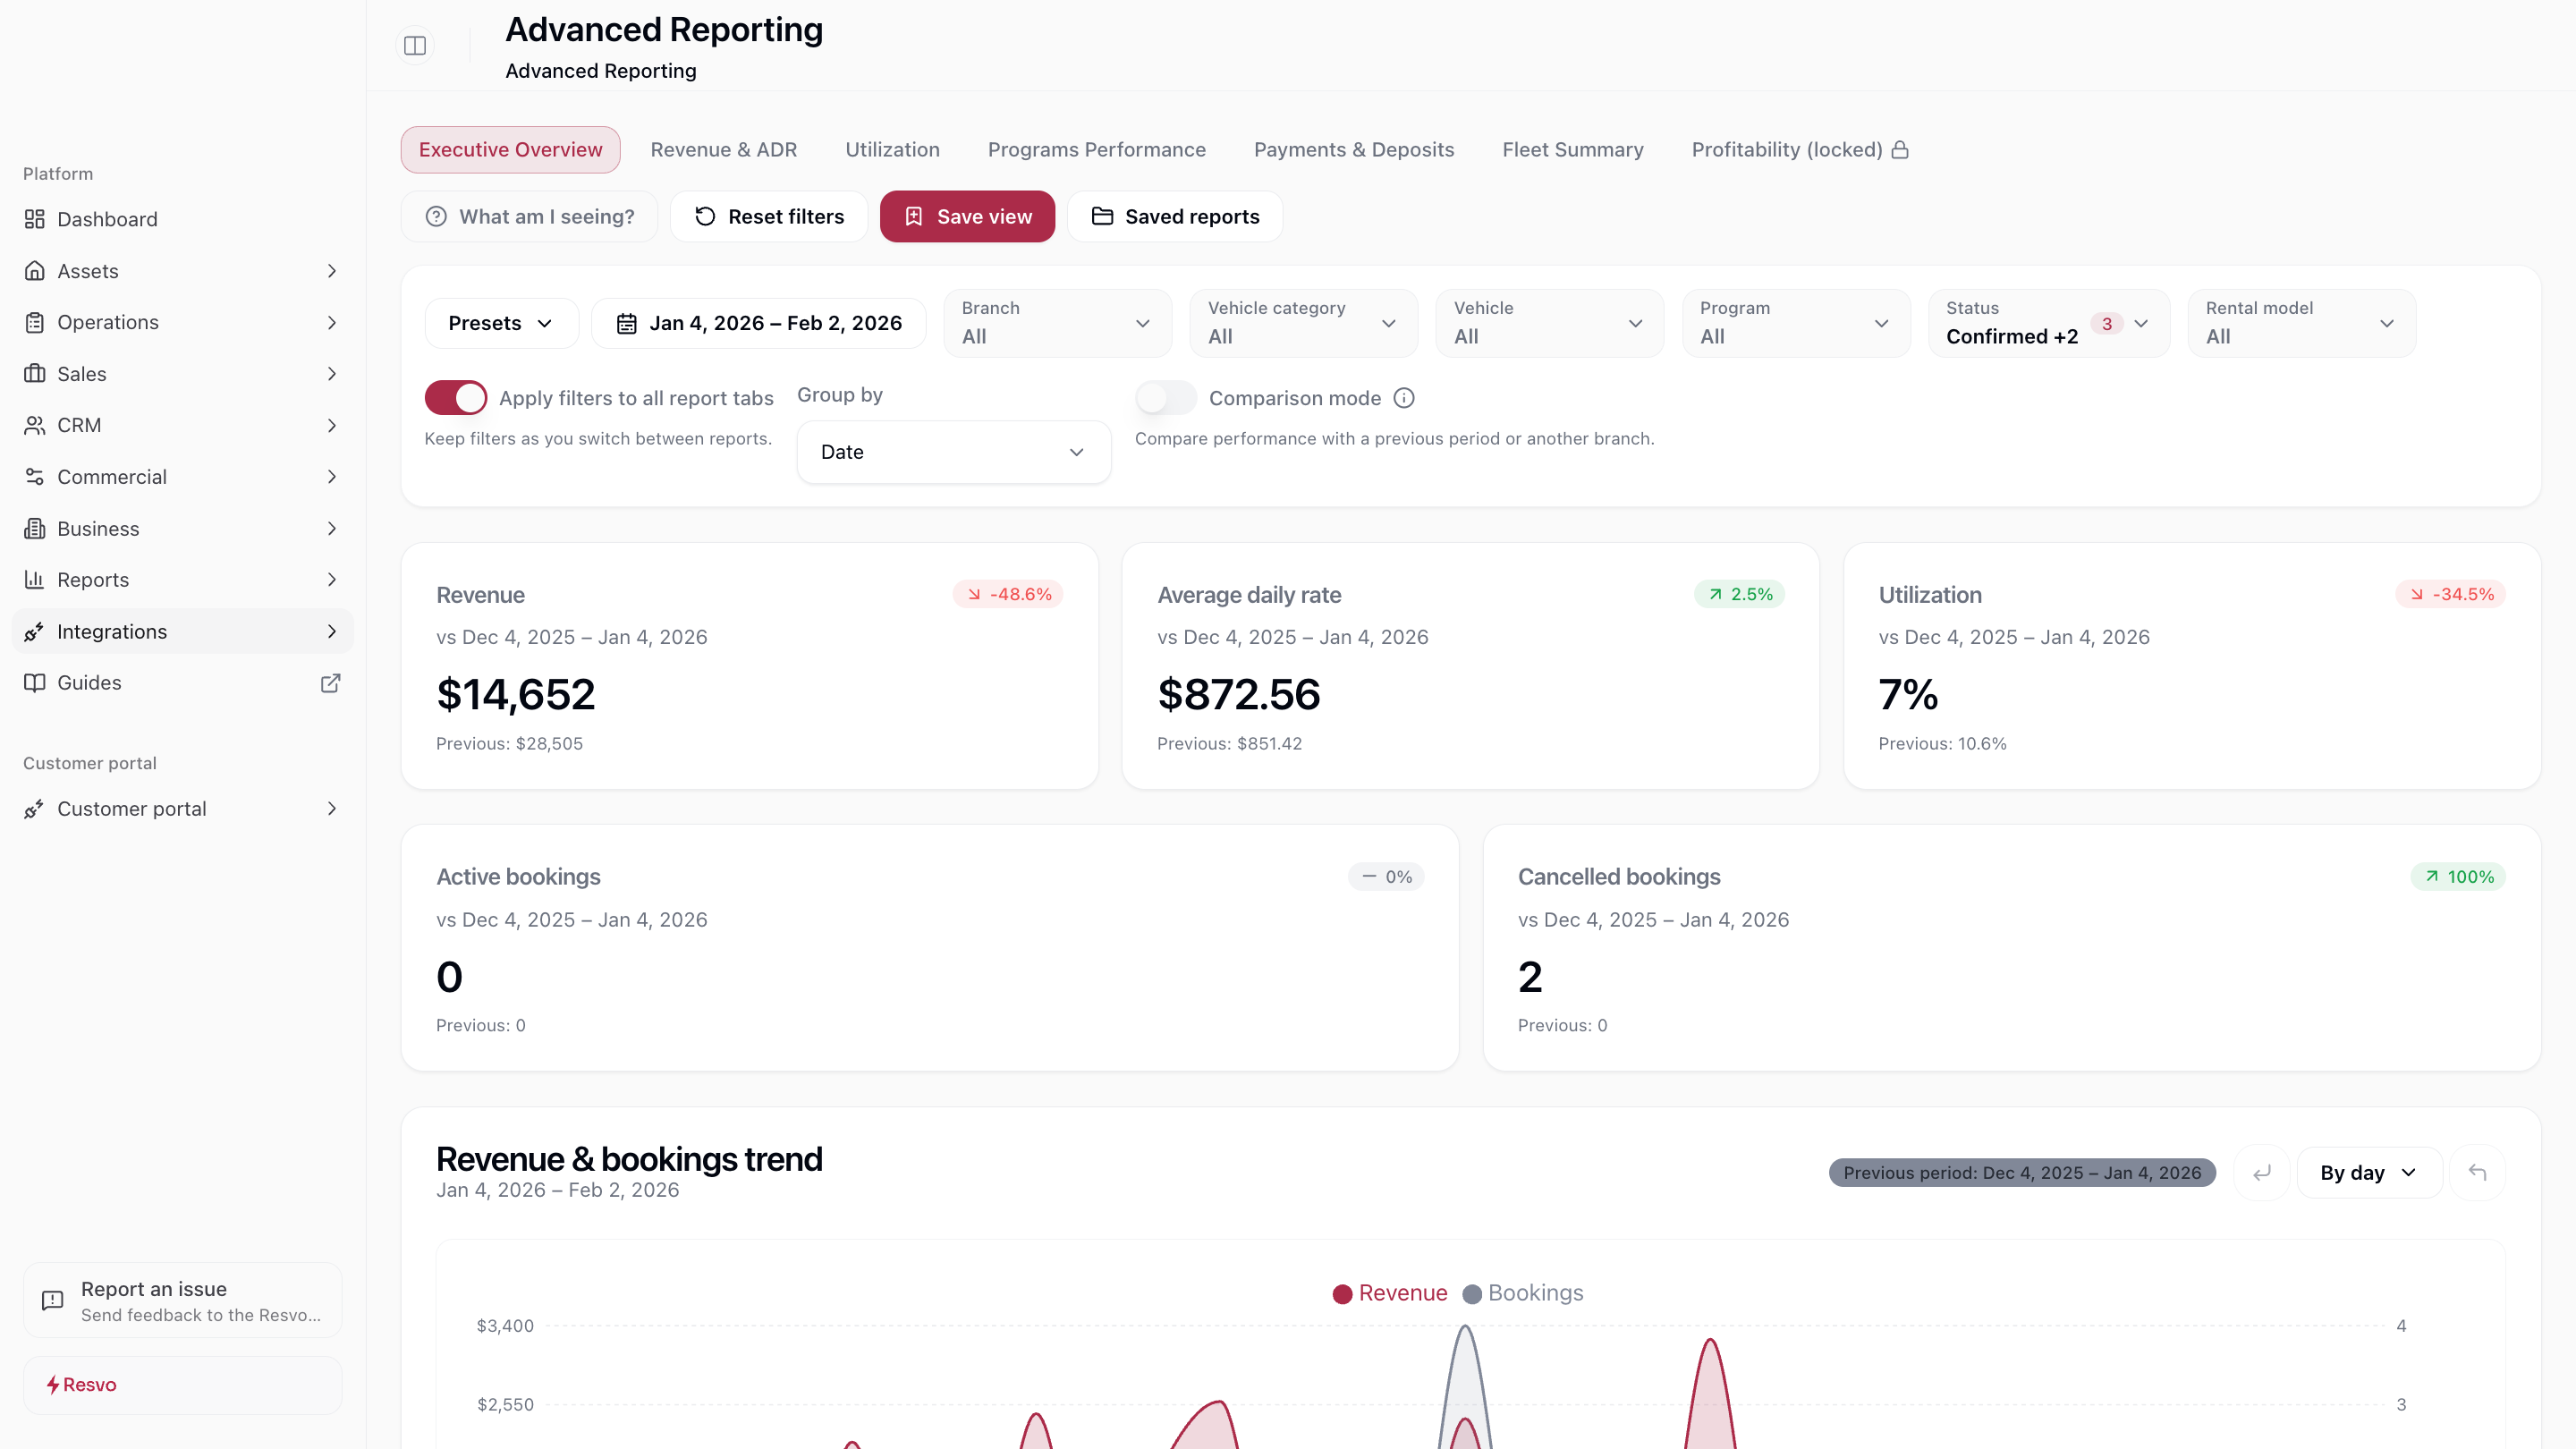
Task: Select the Integrations sidebar item
Action: [112, 631]
